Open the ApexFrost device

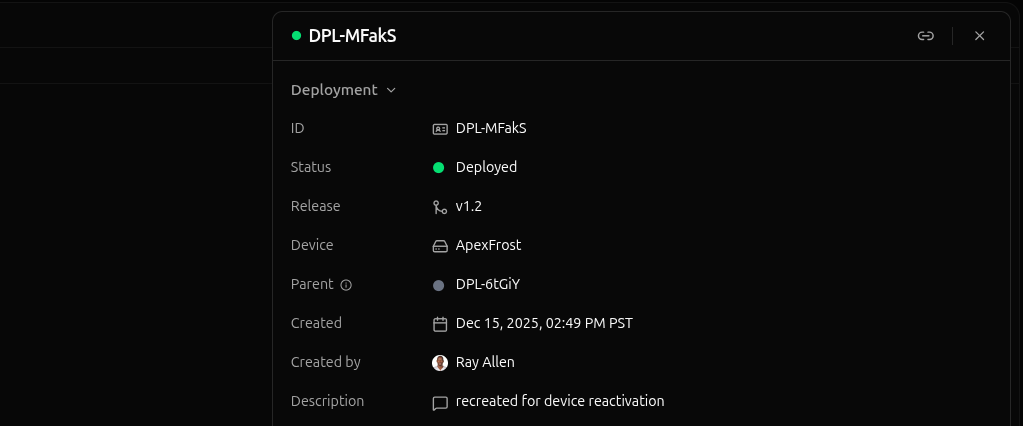point(488,245)
